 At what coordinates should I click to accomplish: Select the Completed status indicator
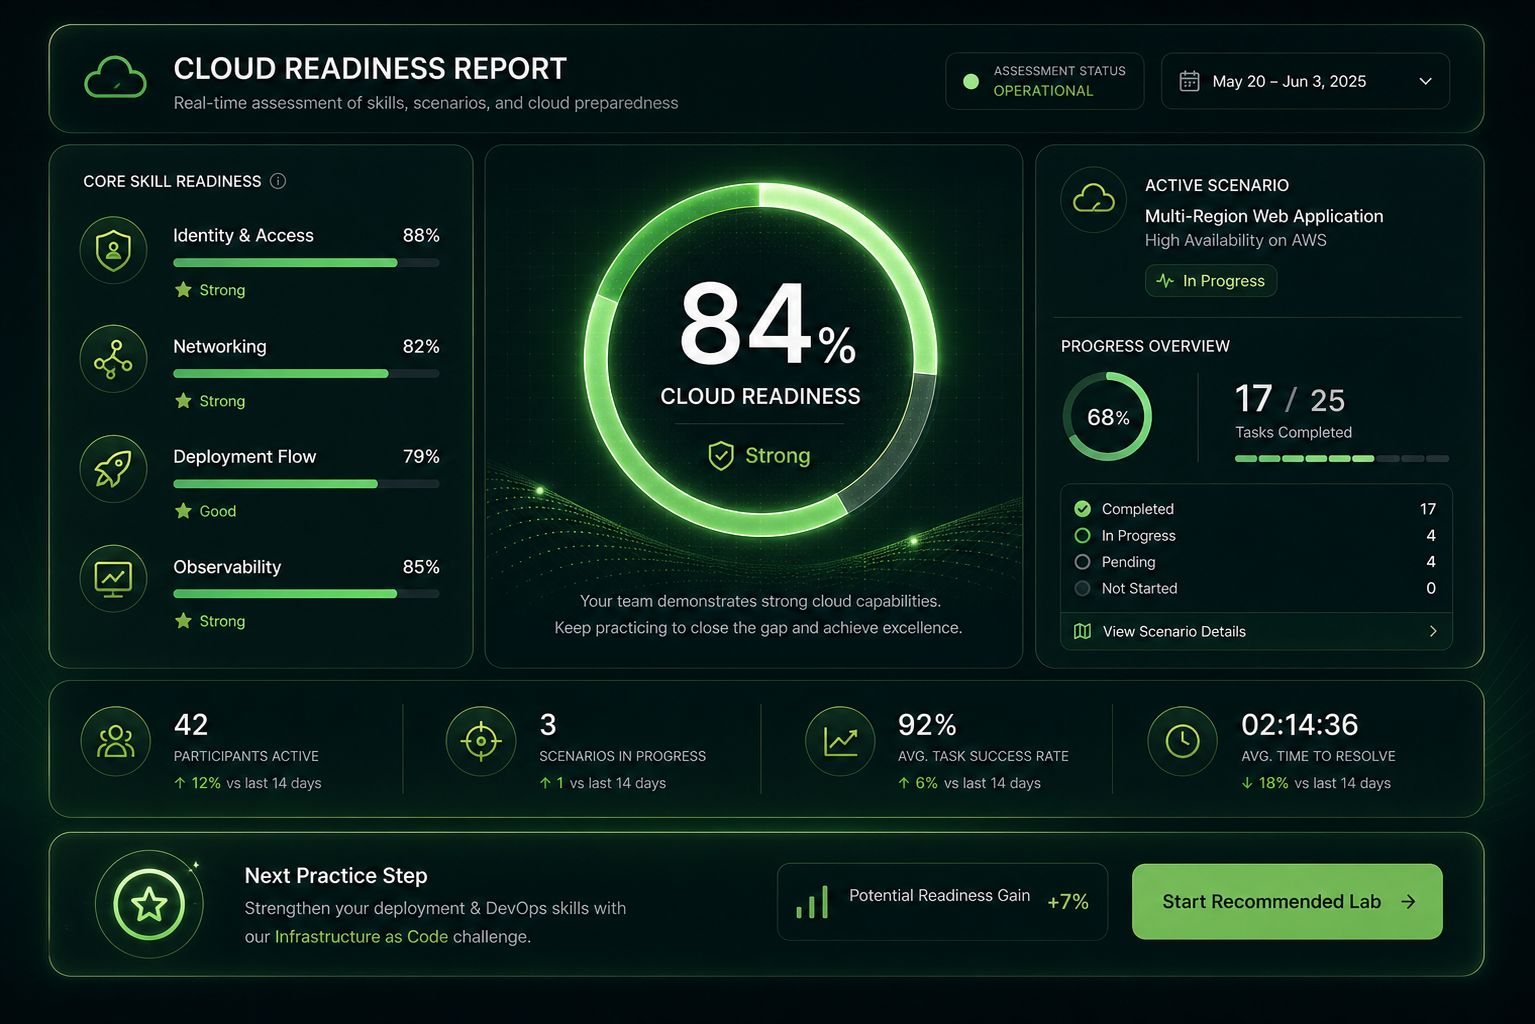(1082, 509)
